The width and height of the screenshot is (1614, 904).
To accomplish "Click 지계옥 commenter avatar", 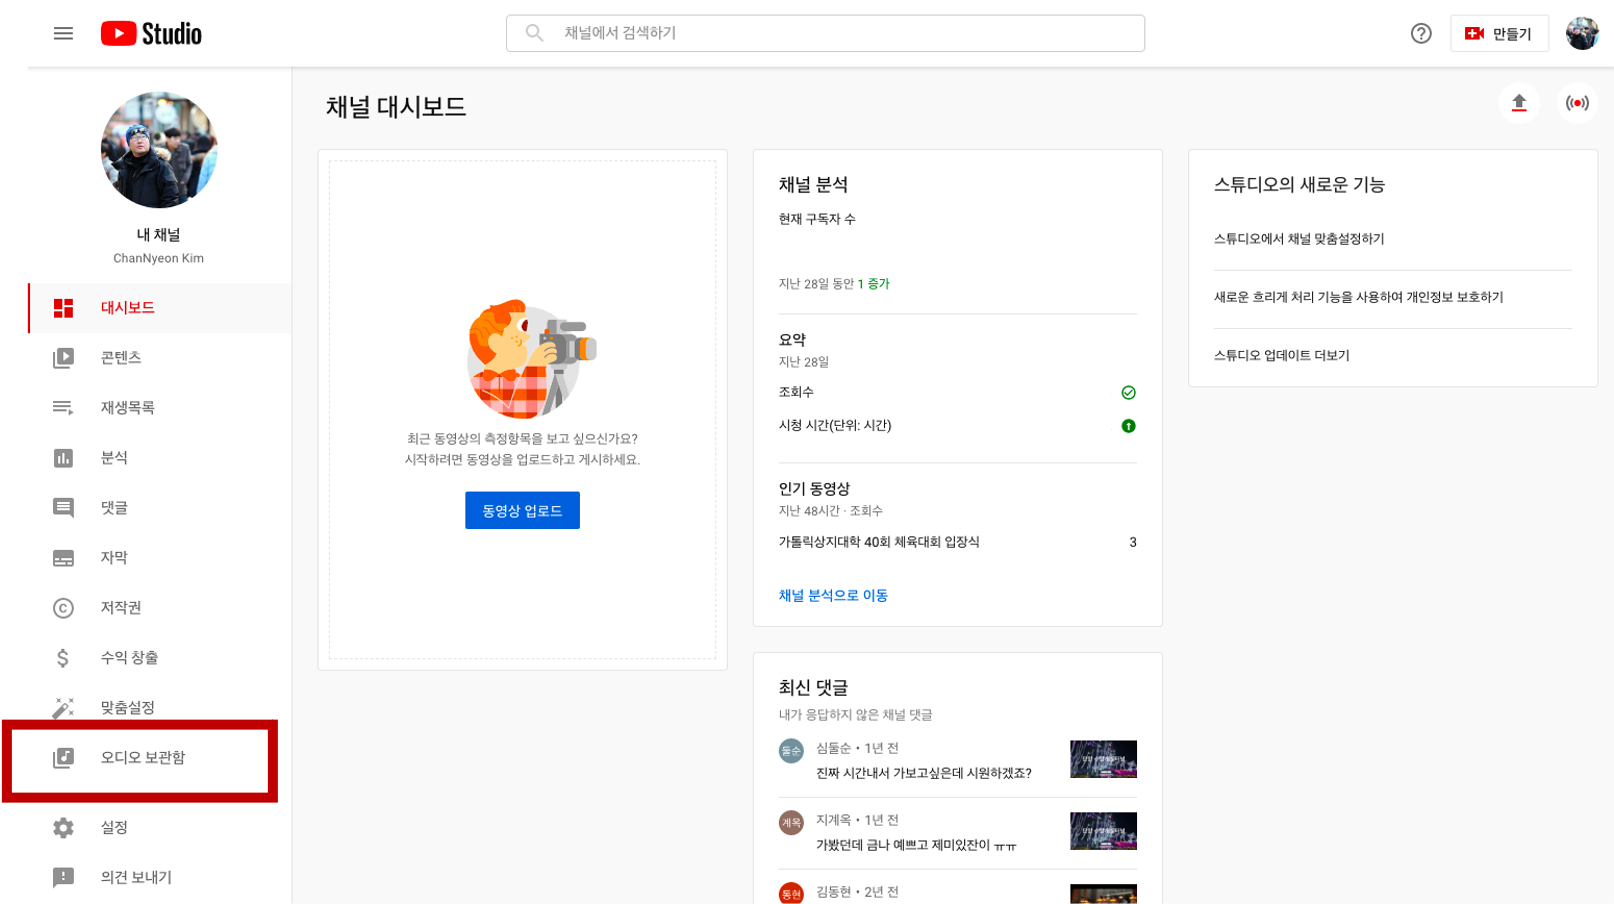I will pyautogui.click(x=791, y=822).
